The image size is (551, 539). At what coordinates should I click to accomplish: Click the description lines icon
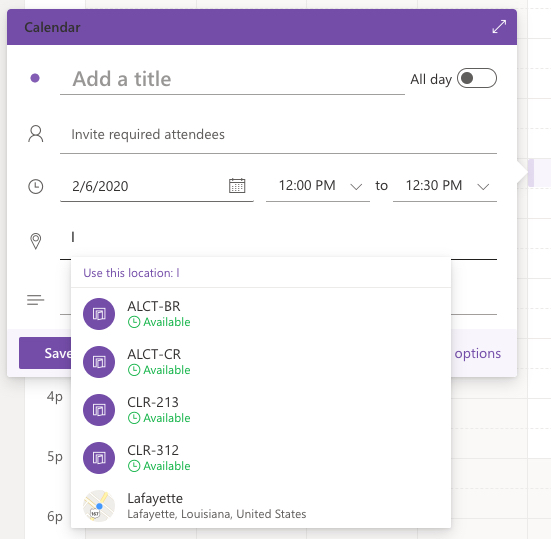[x=35, y=300]
